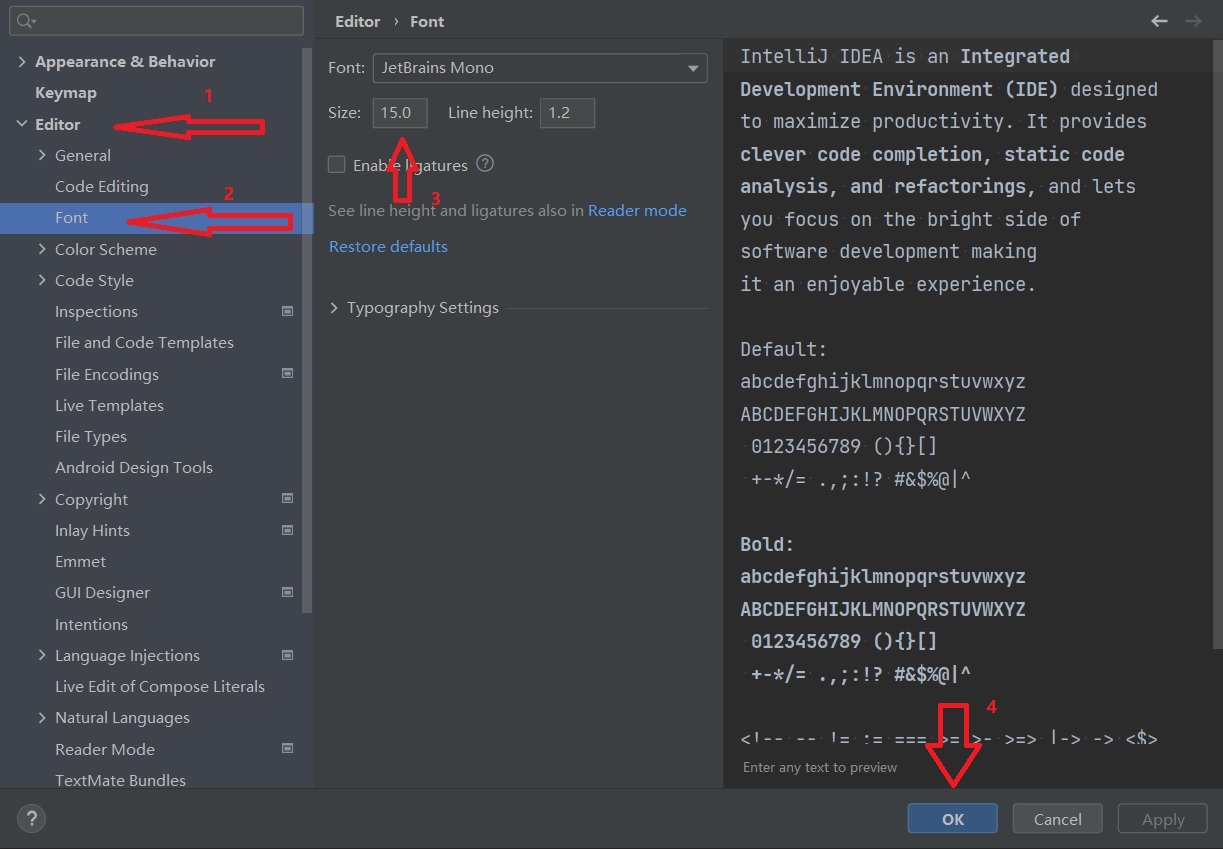
Task: Click the search magnifier icon
Action: [x=26, y=21]
